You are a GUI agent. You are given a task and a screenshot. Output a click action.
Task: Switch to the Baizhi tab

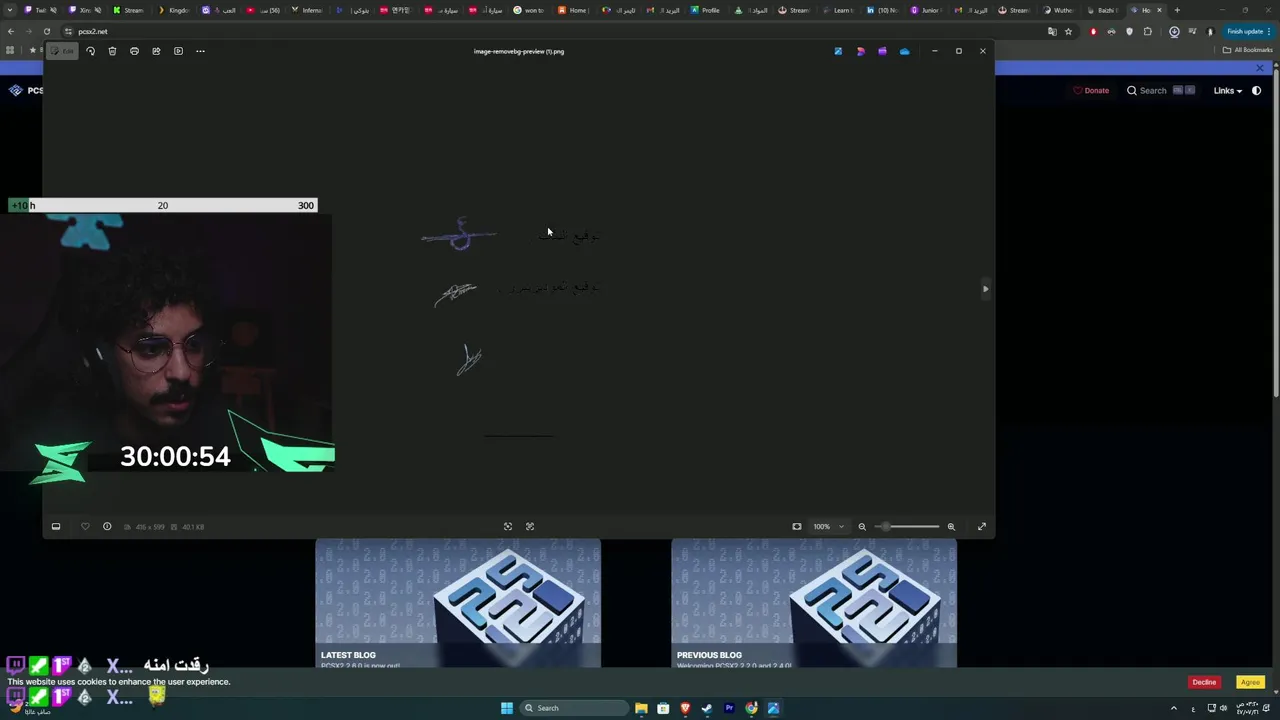point(1105,10)
